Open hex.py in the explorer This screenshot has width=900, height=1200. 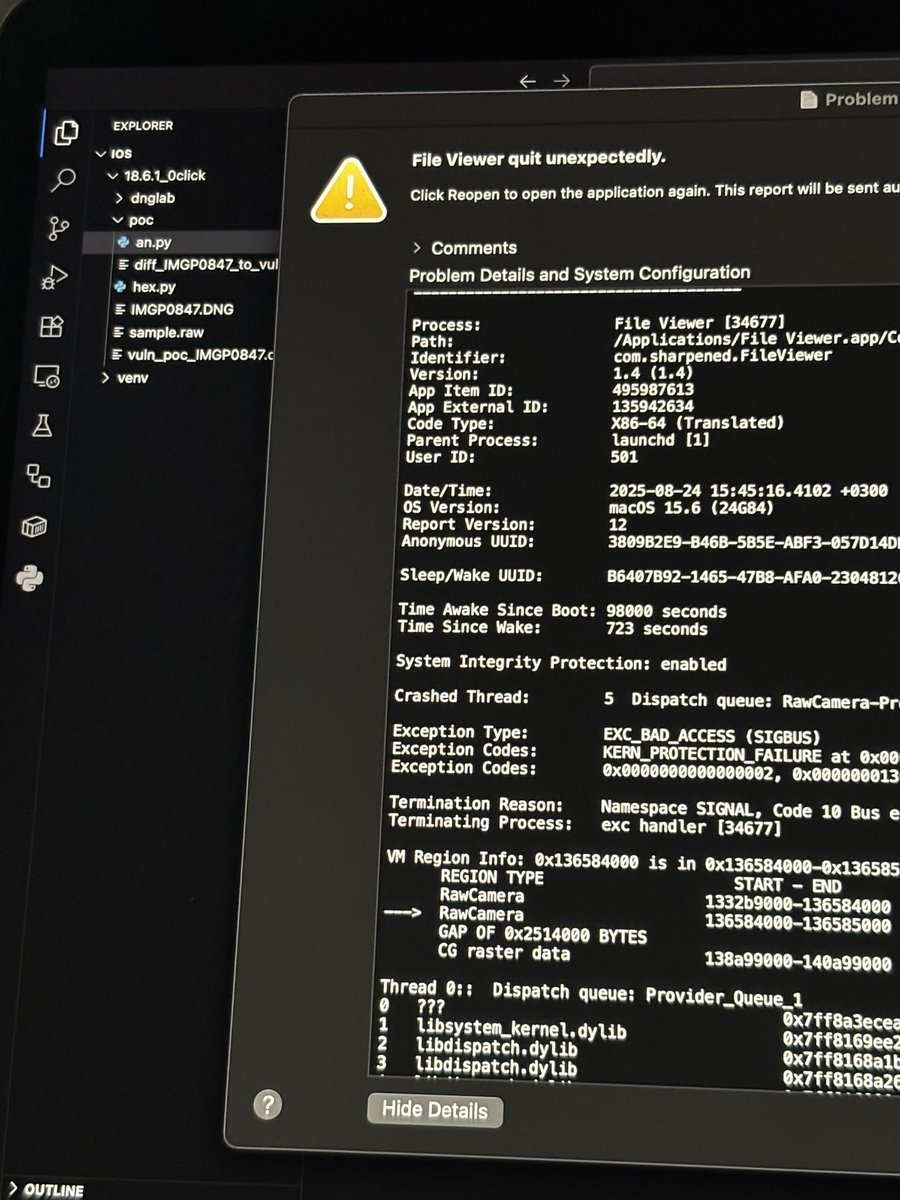(x=146, y=287)
